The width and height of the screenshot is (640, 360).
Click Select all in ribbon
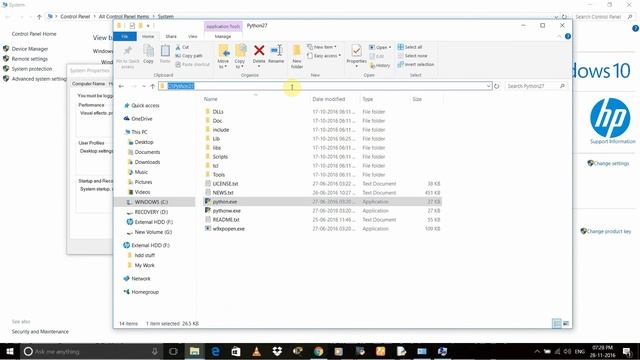point(410,47)
